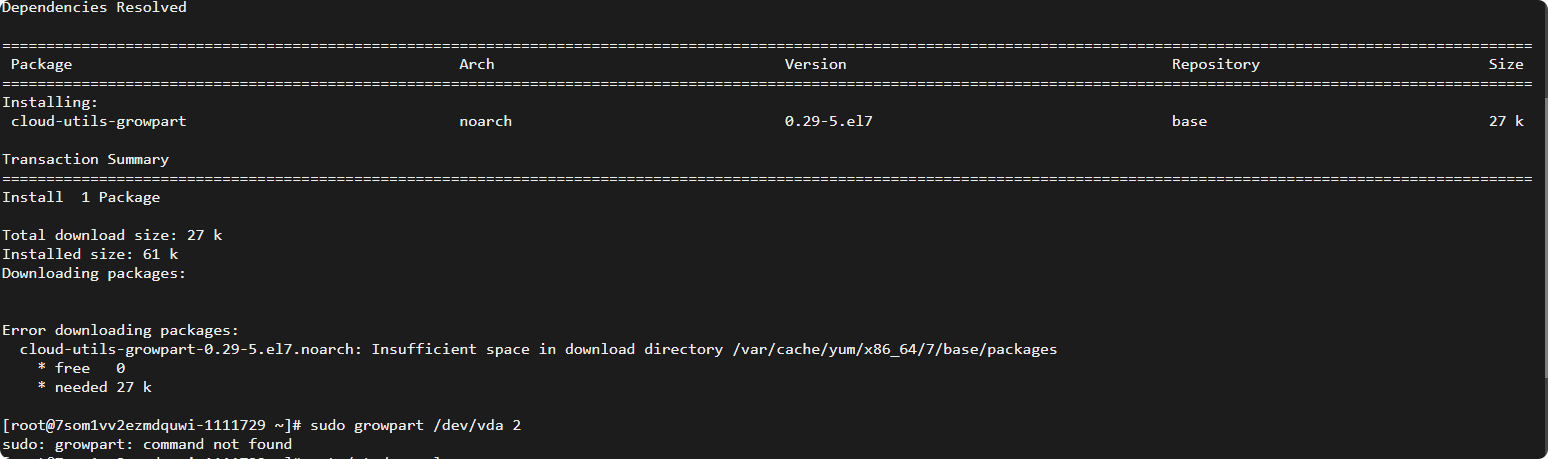Click the 'Transaction Summary' heading

86,159
